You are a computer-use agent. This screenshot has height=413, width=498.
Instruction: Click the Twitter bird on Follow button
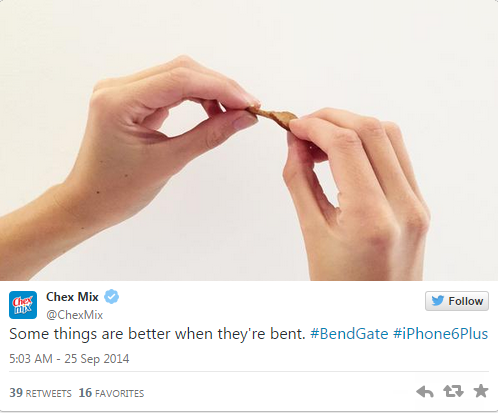[437, 301]
